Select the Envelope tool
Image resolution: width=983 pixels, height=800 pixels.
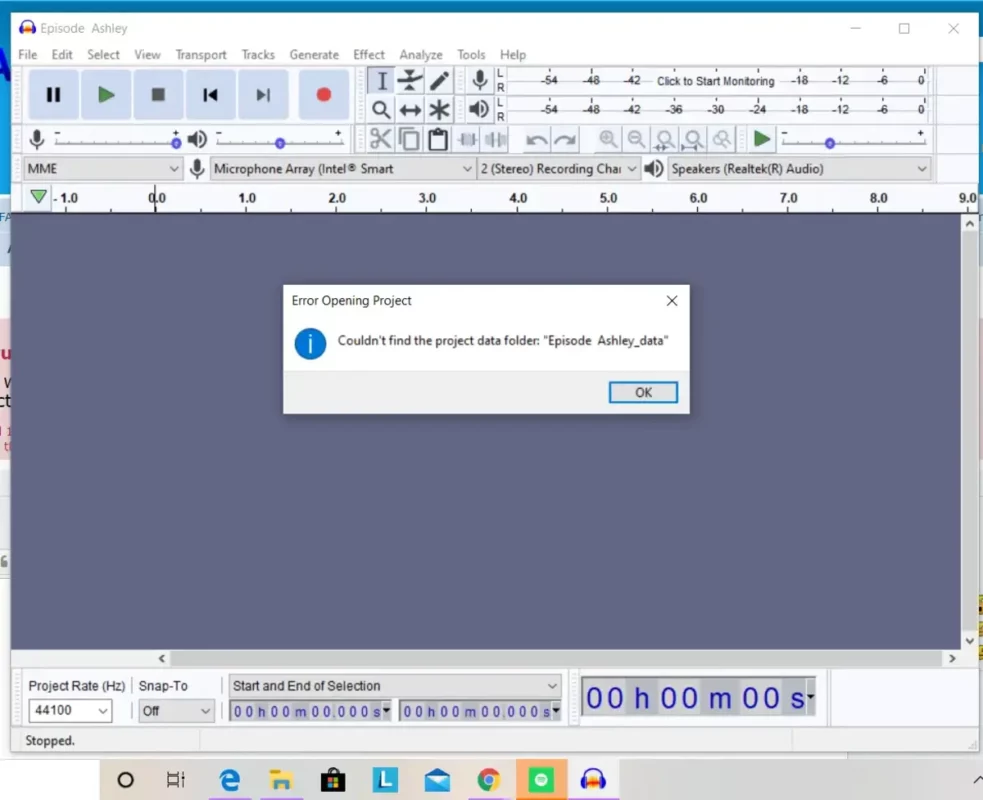pyautogui.click(x=410, y=81)
